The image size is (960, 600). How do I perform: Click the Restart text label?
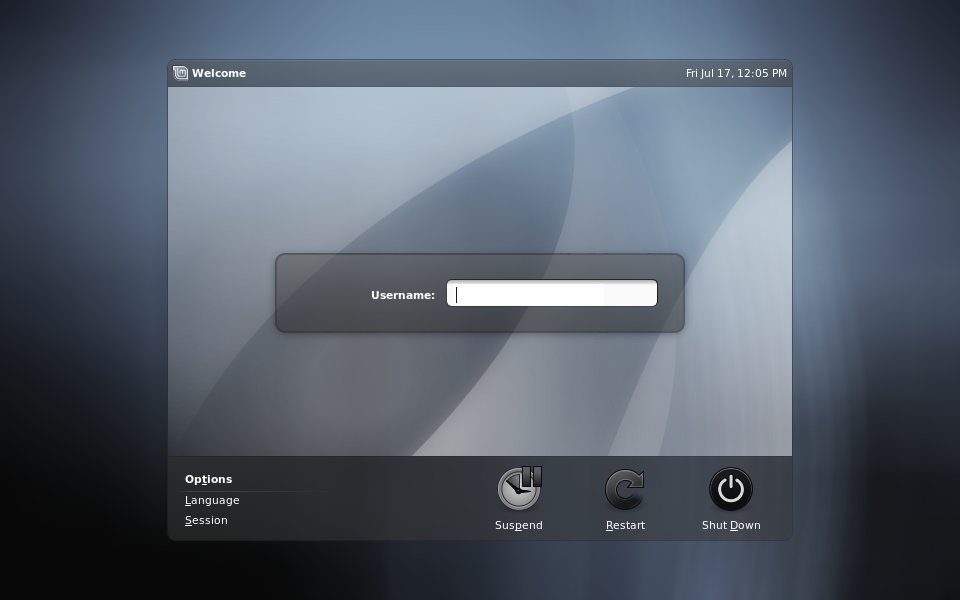(x=625, y=525)
